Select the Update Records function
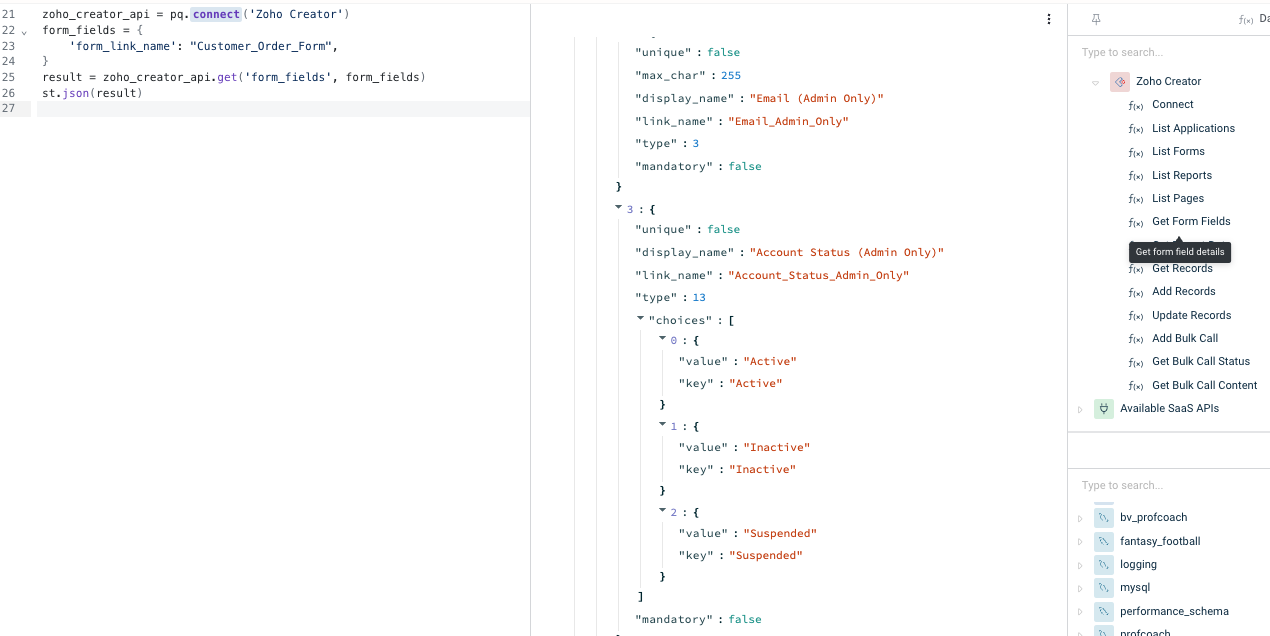This screenshot has height=636, width=1270. coord(1191,315)
